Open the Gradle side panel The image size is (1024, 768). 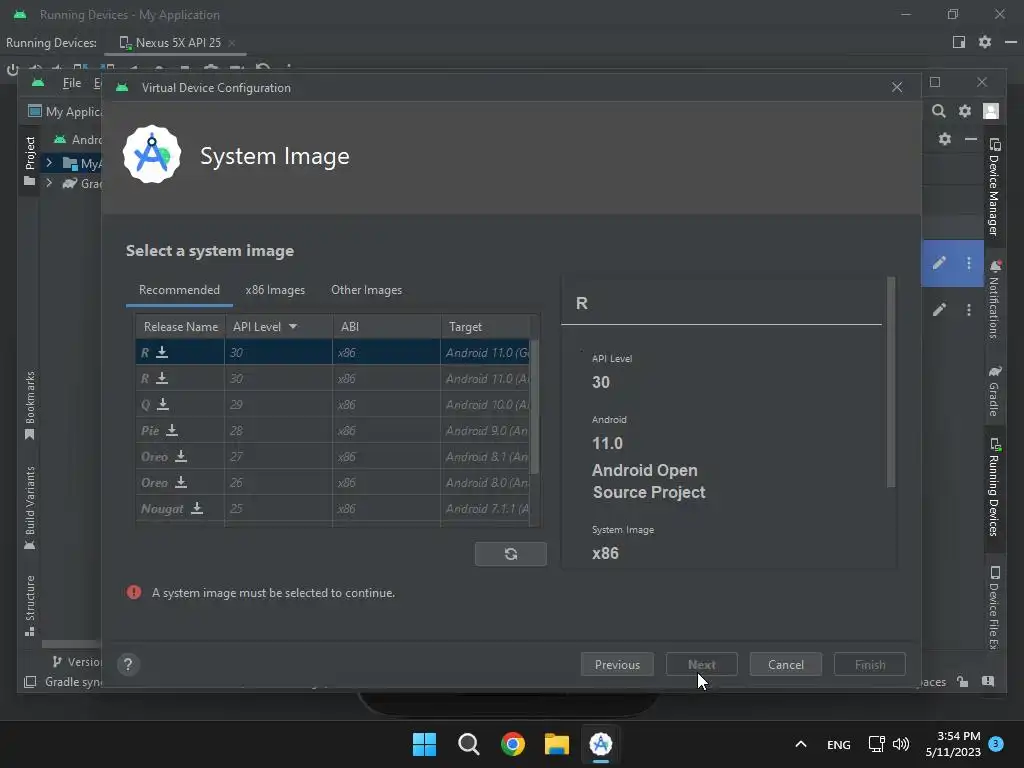994,391
